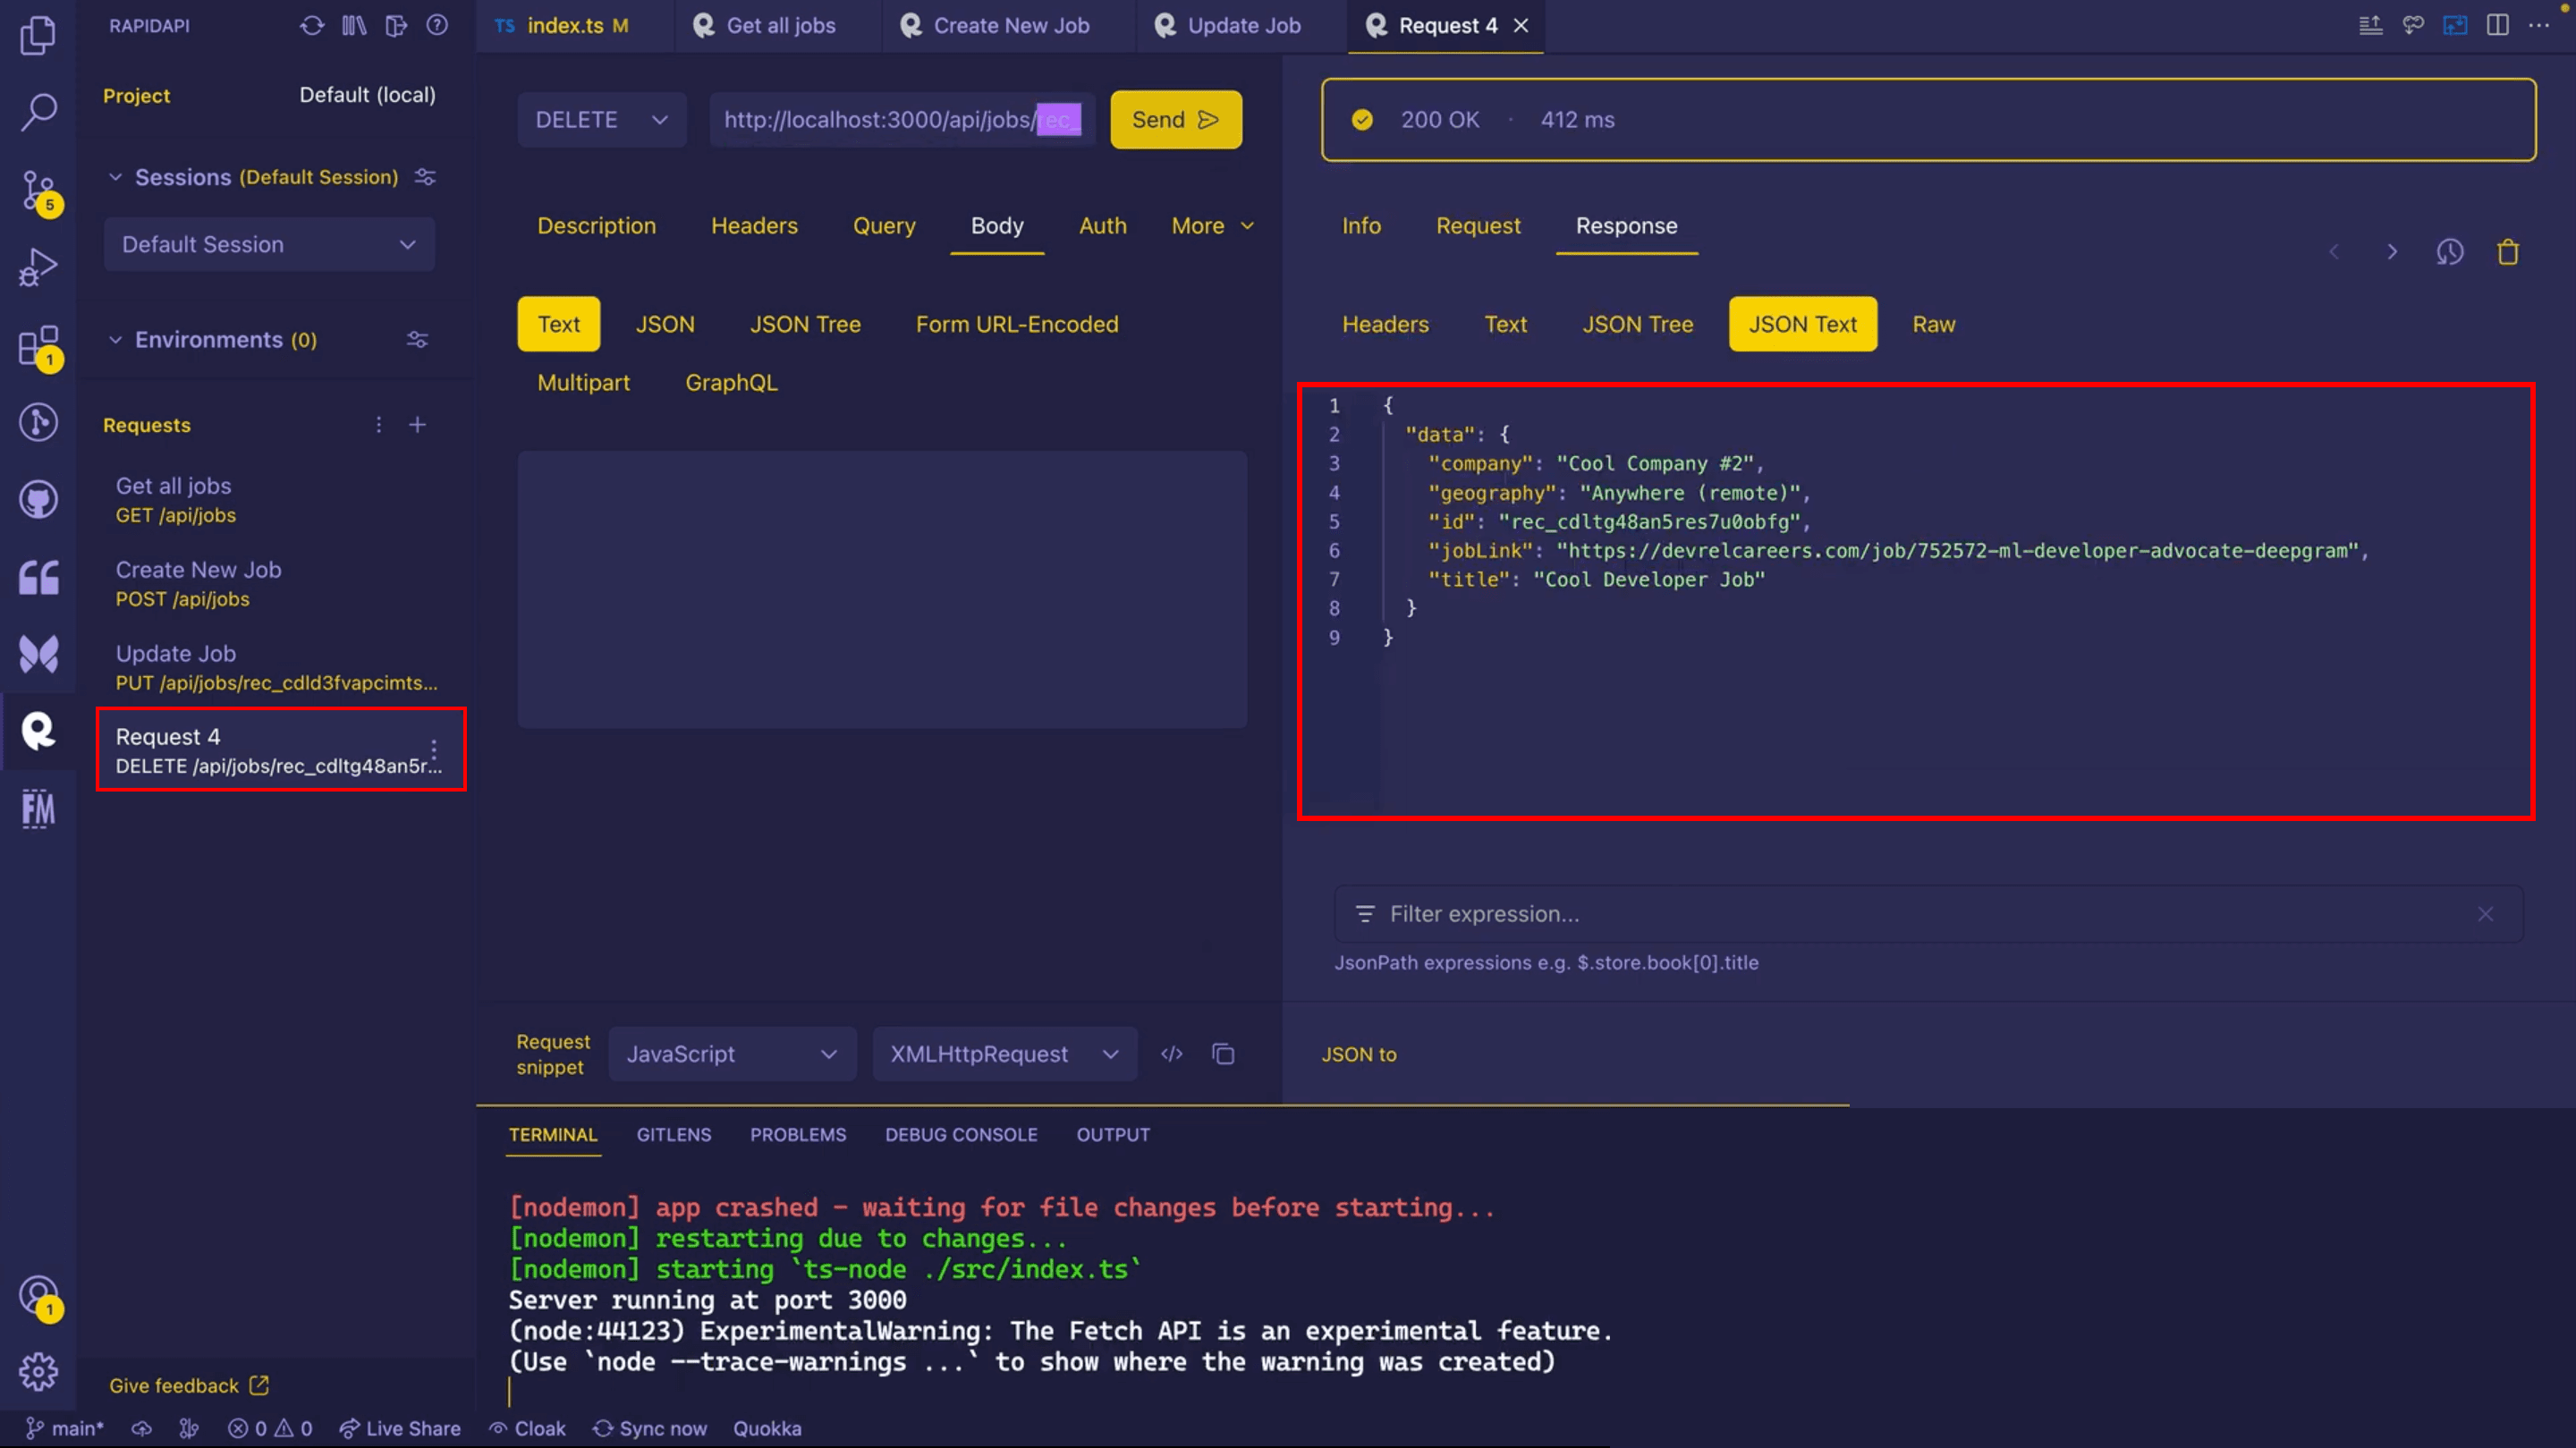Open response Info tab
Viewport: 2576px width, 1448px height.
click(x=1361, y=226)
